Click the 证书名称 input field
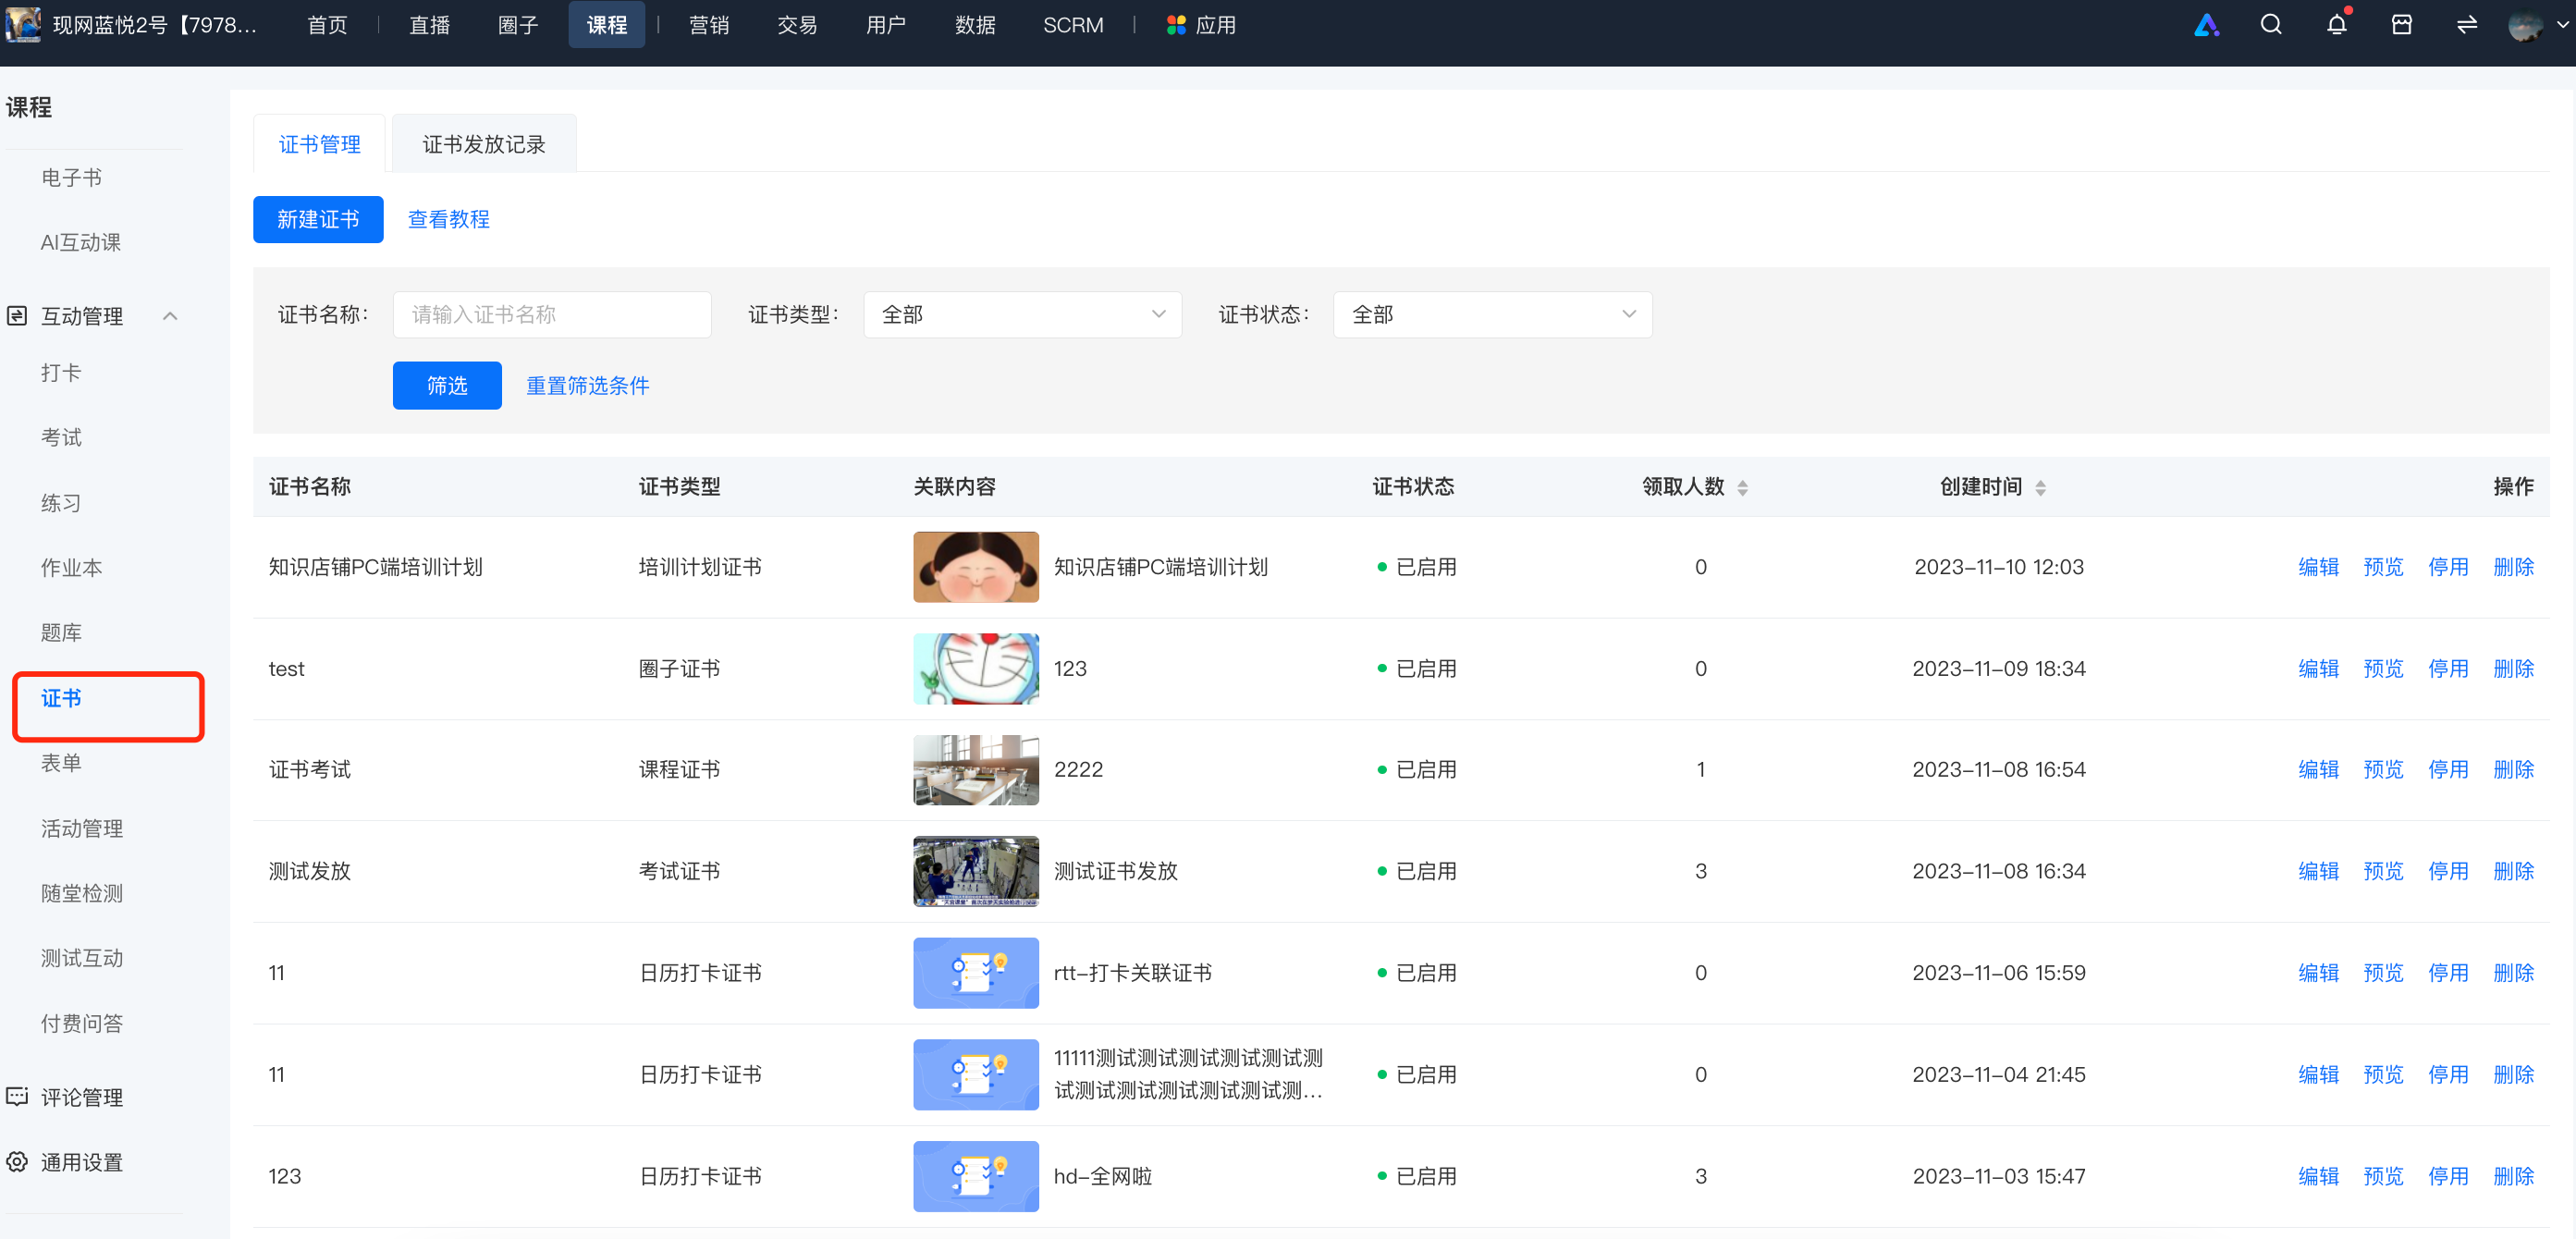This screenshot has width=2576, height=1239. pyautogui.click(x=552, y=315)
